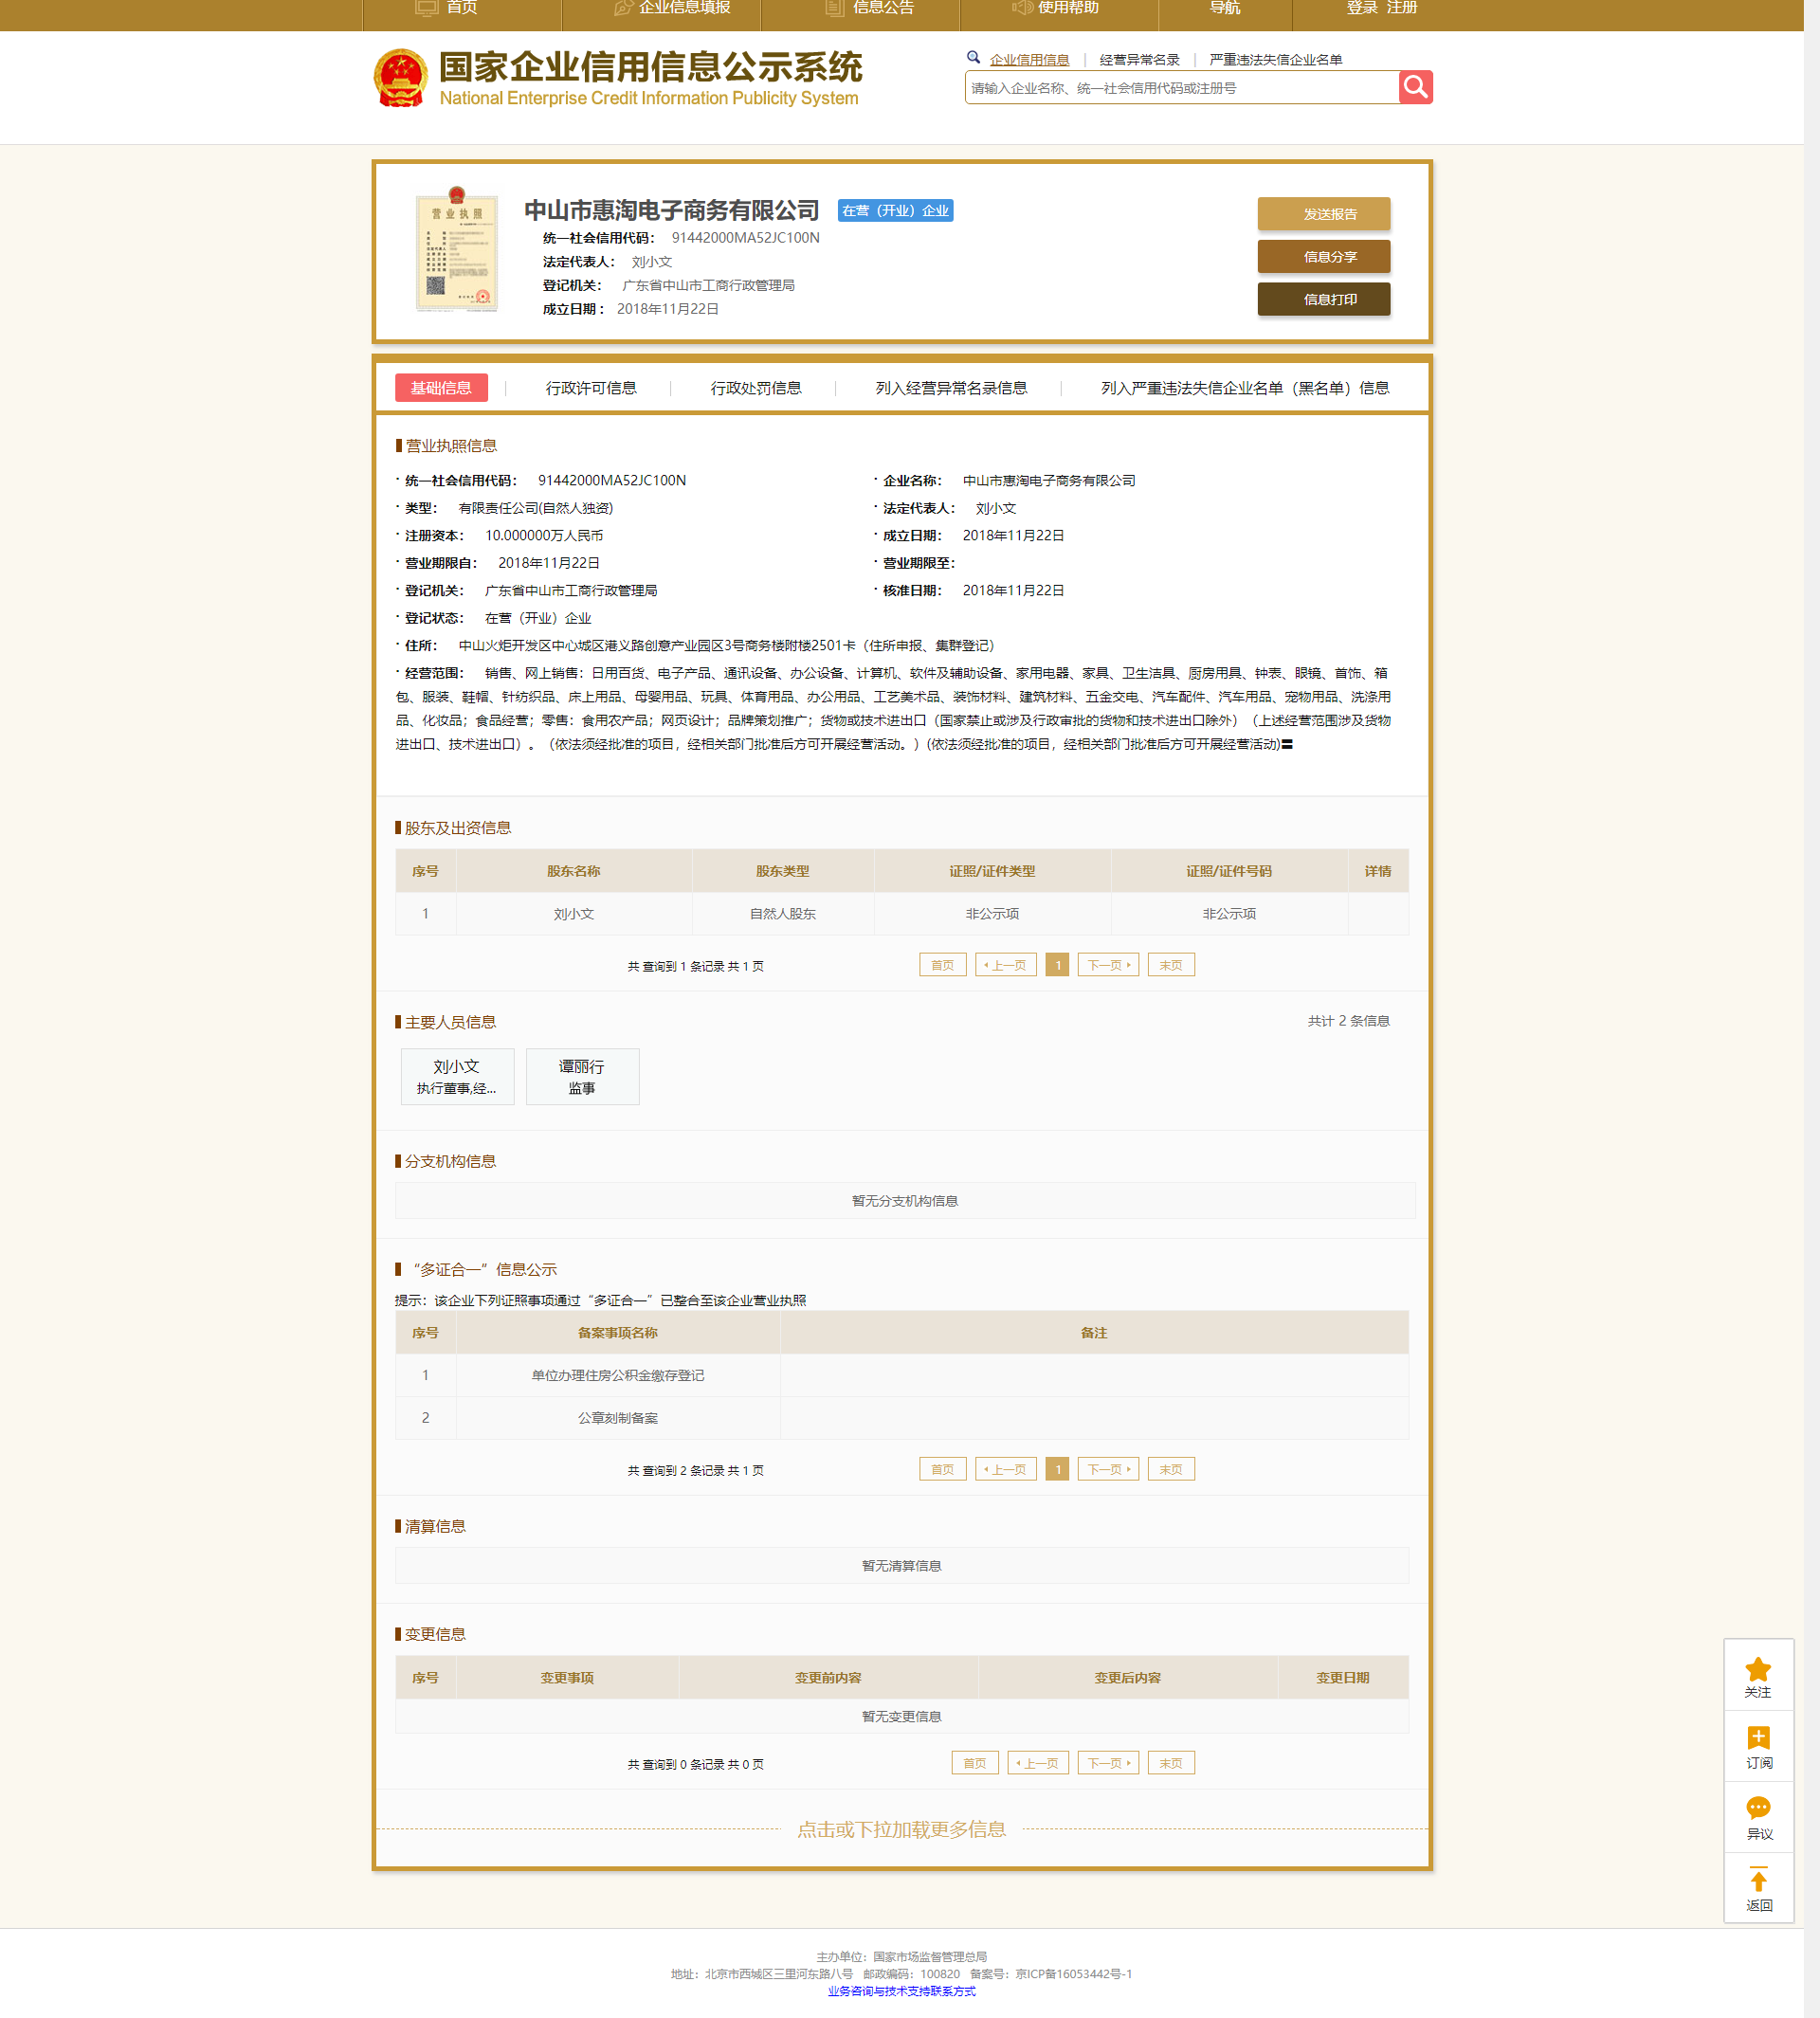Screen dimensions: 1820x2018
Task: Click page 1 in 多证合一 pagination
Action: click(x=1057, y=1469)
